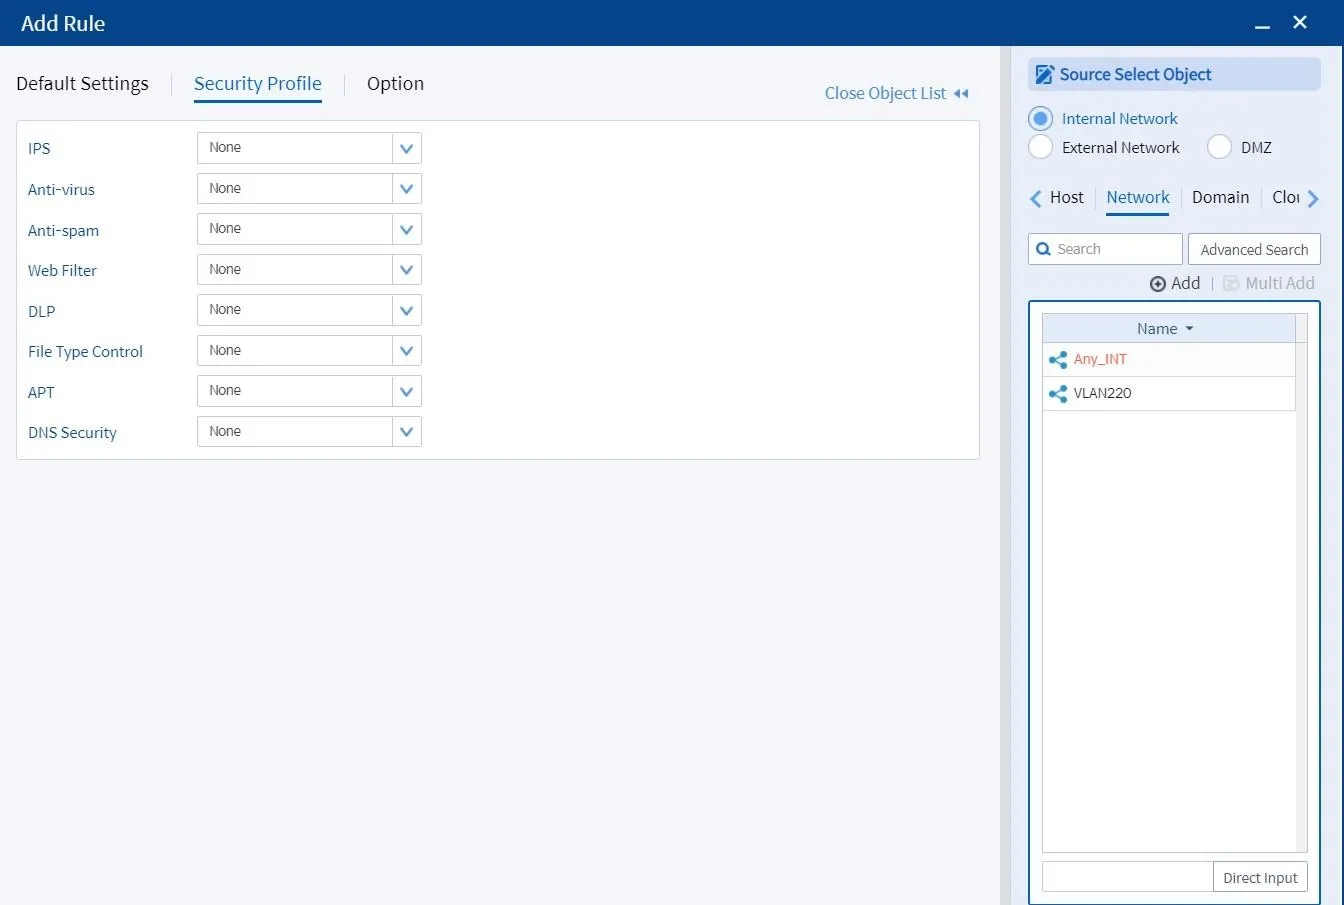This screenshot has width=1344, height=905.
Task: Open the File Type Control dropdown
Action: pyautogui.click(x=406, y=351)
